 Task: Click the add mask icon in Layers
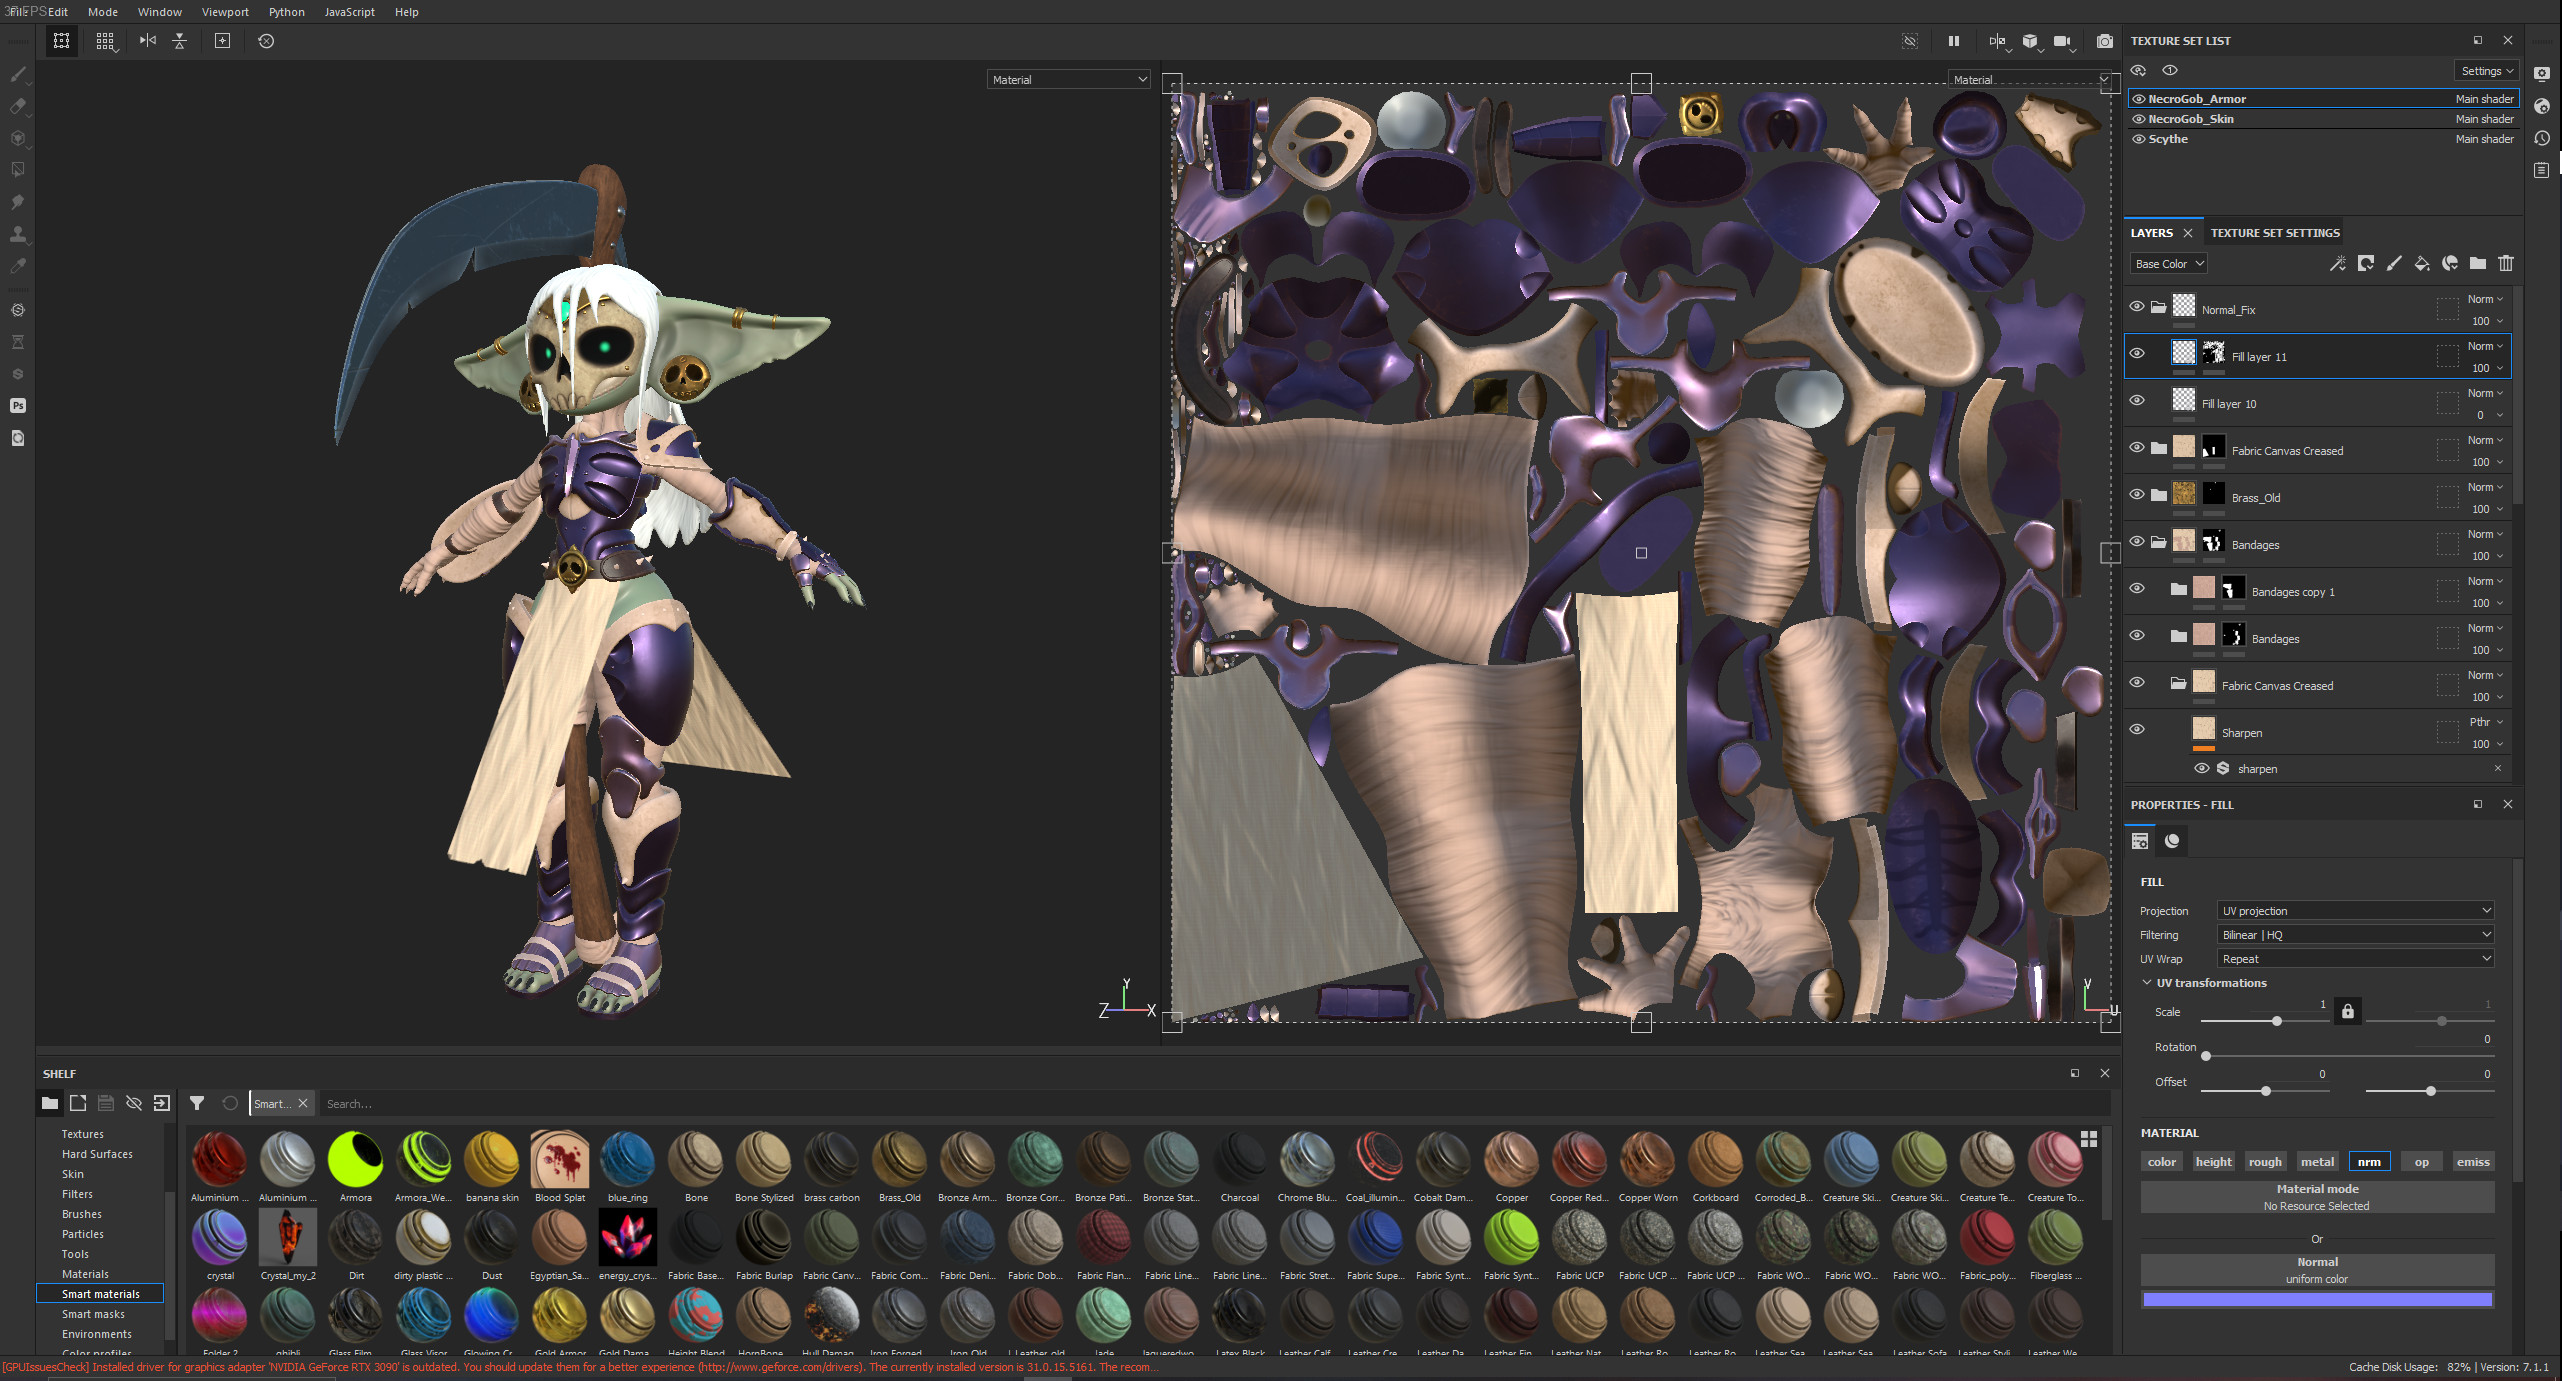[x=2366, y=263]
